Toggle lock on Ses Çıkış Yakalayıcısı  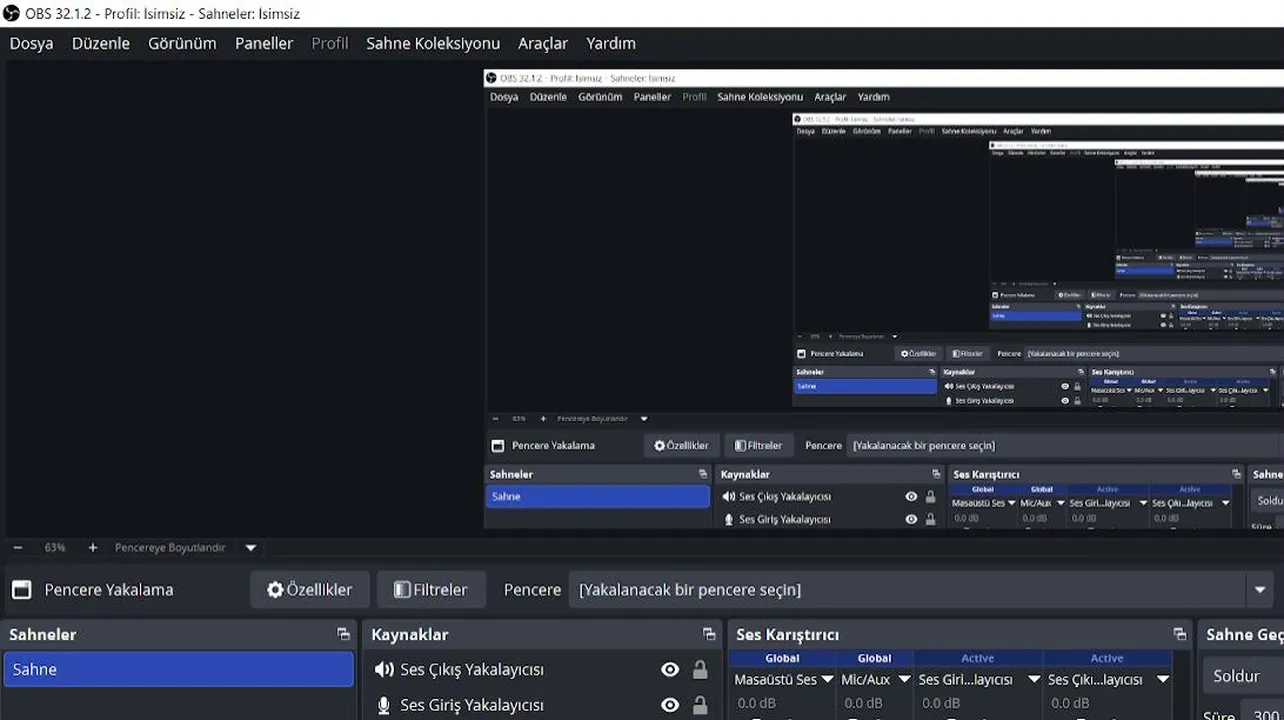coord(700,670)
